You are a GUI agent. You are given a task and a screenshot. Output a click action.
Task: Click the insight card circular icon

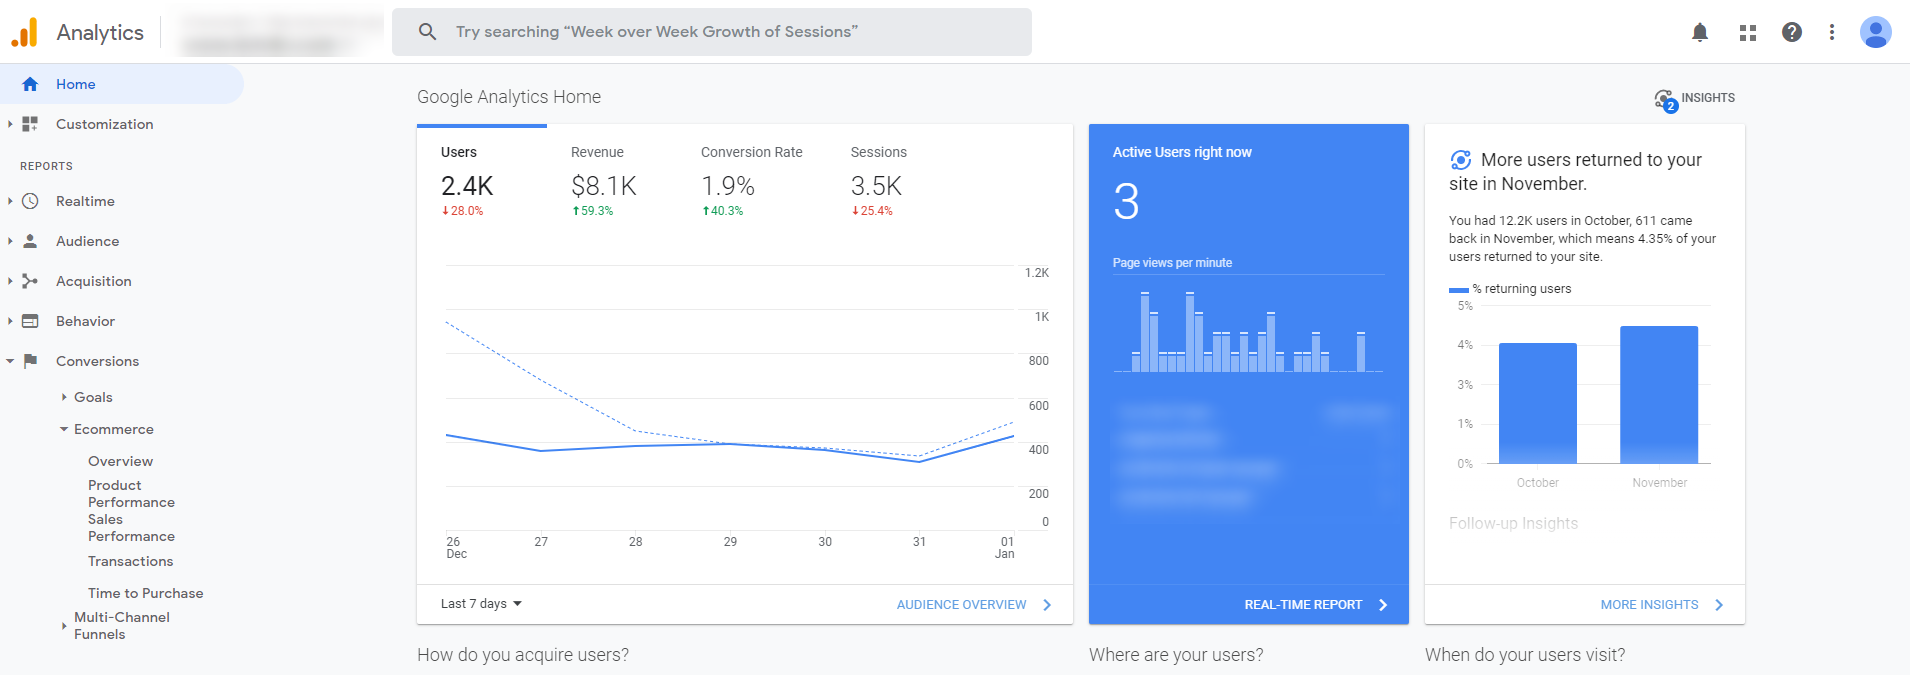pos(1461,160)
